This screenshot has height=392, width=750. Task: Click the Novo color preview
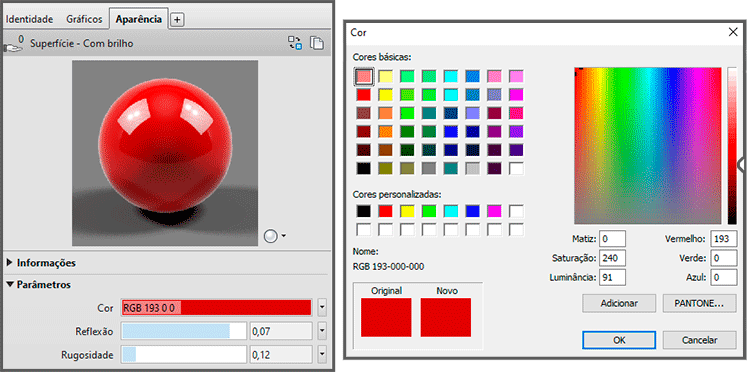[x=446, y=317]
